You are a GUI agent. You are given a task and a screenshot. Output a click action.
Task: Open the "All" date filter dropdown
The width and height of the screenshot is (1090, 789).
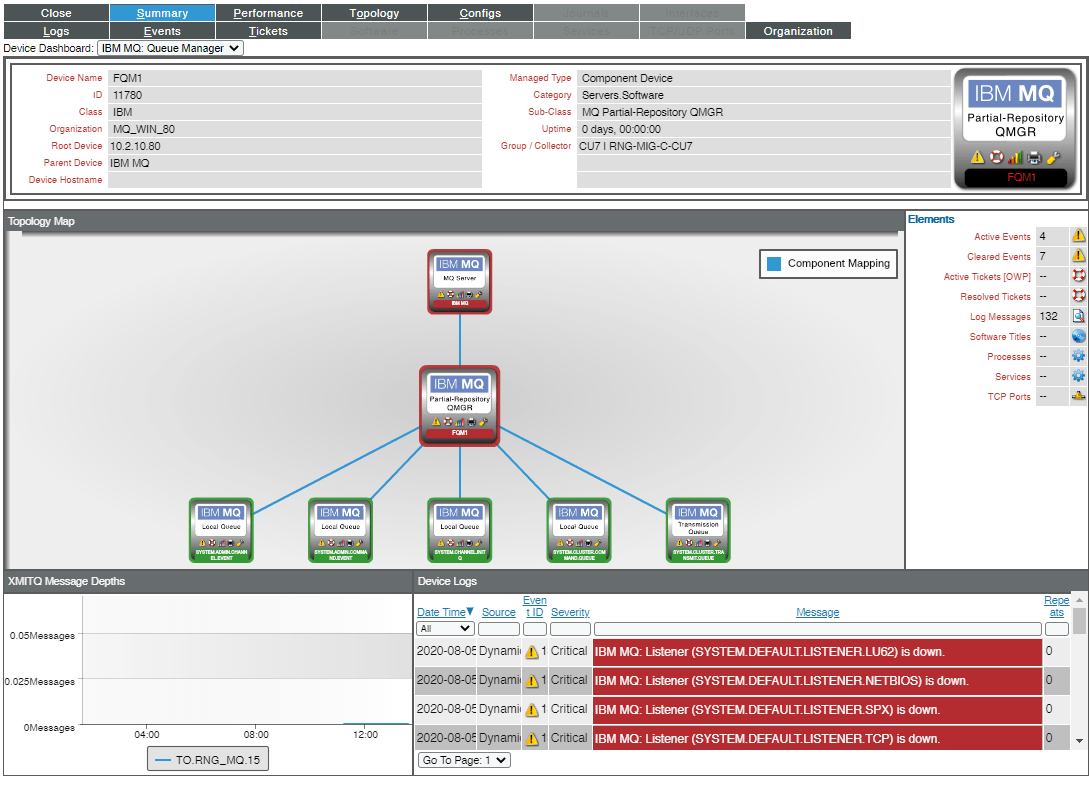coord(445,628)
